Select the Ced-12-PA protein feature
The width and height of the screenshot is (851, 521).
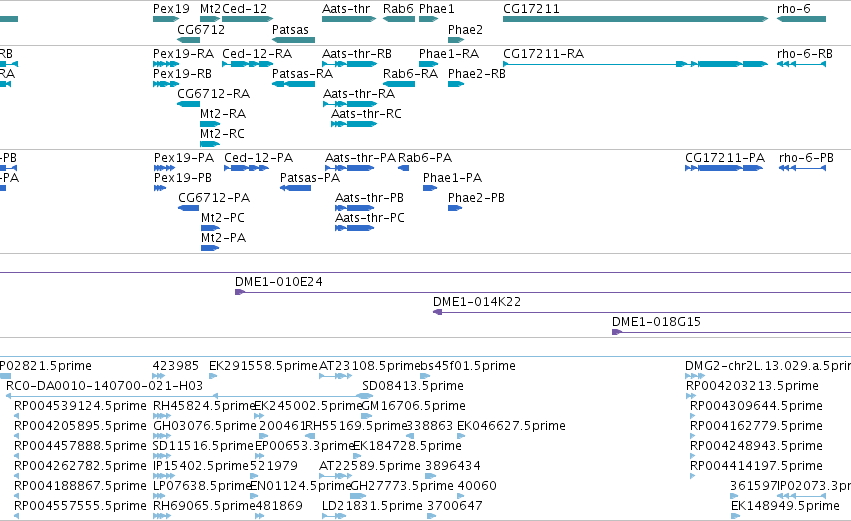[246, 168]
